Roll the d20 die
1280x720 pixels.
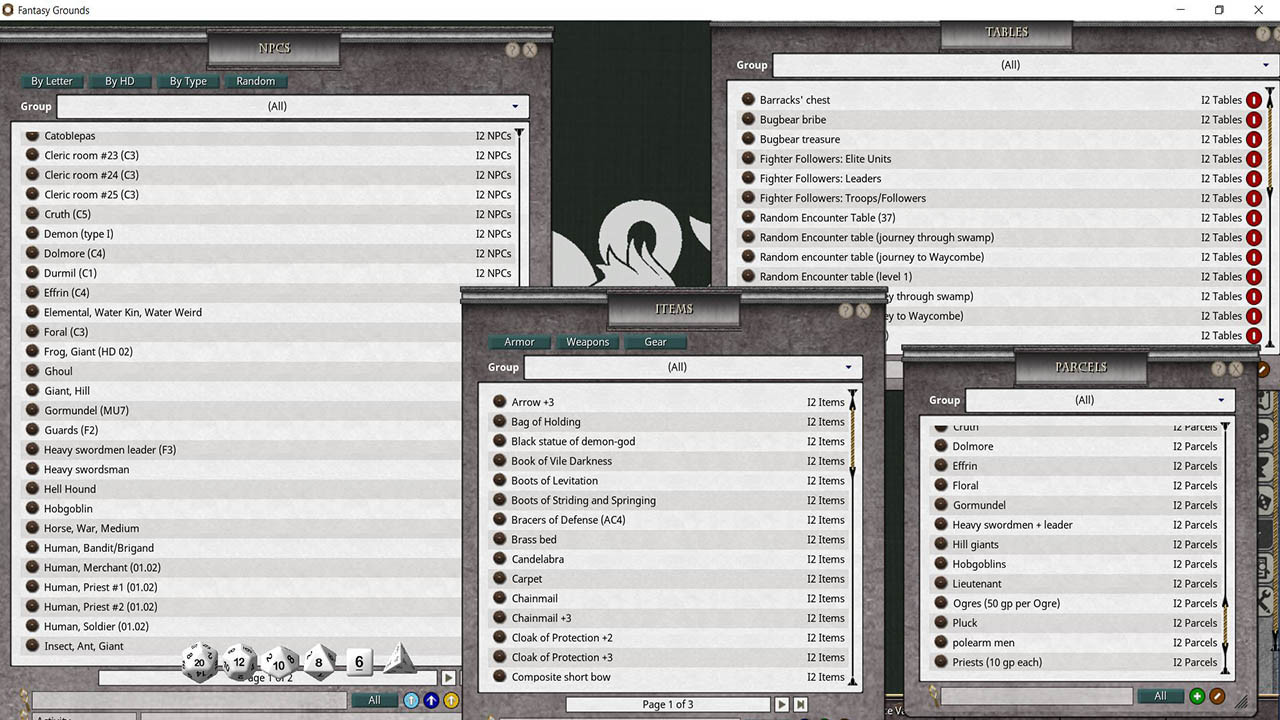click(199, 662)
